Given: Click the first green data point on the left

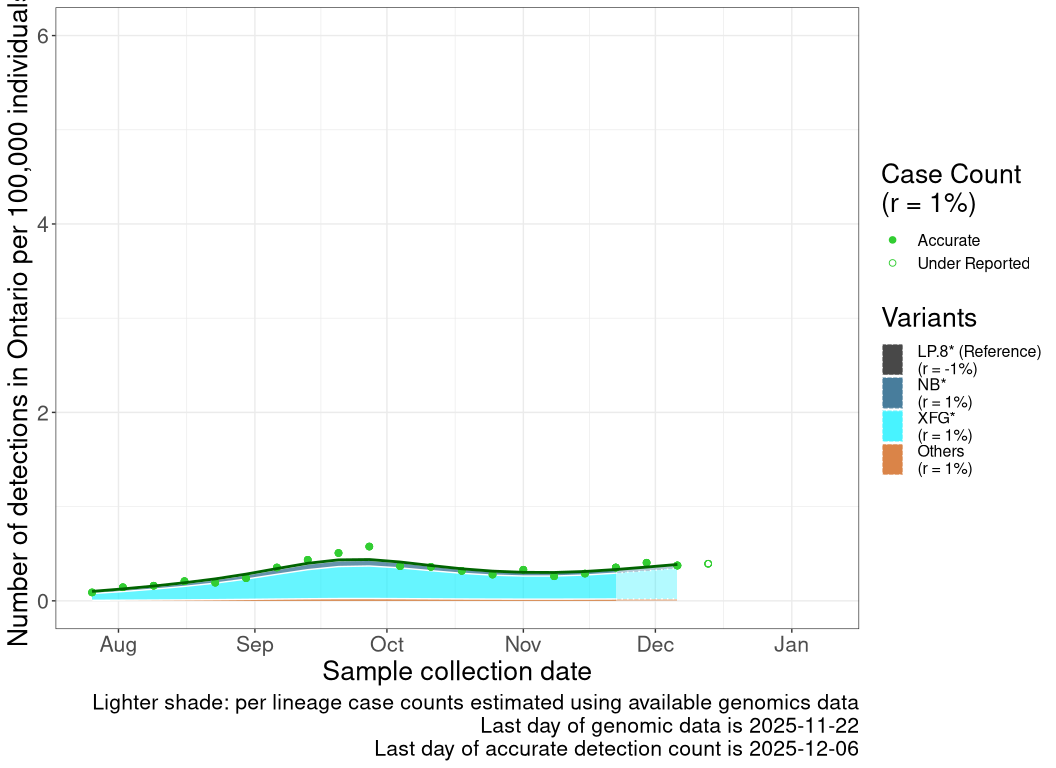Looking at the screenshot, I should [92, 592].
